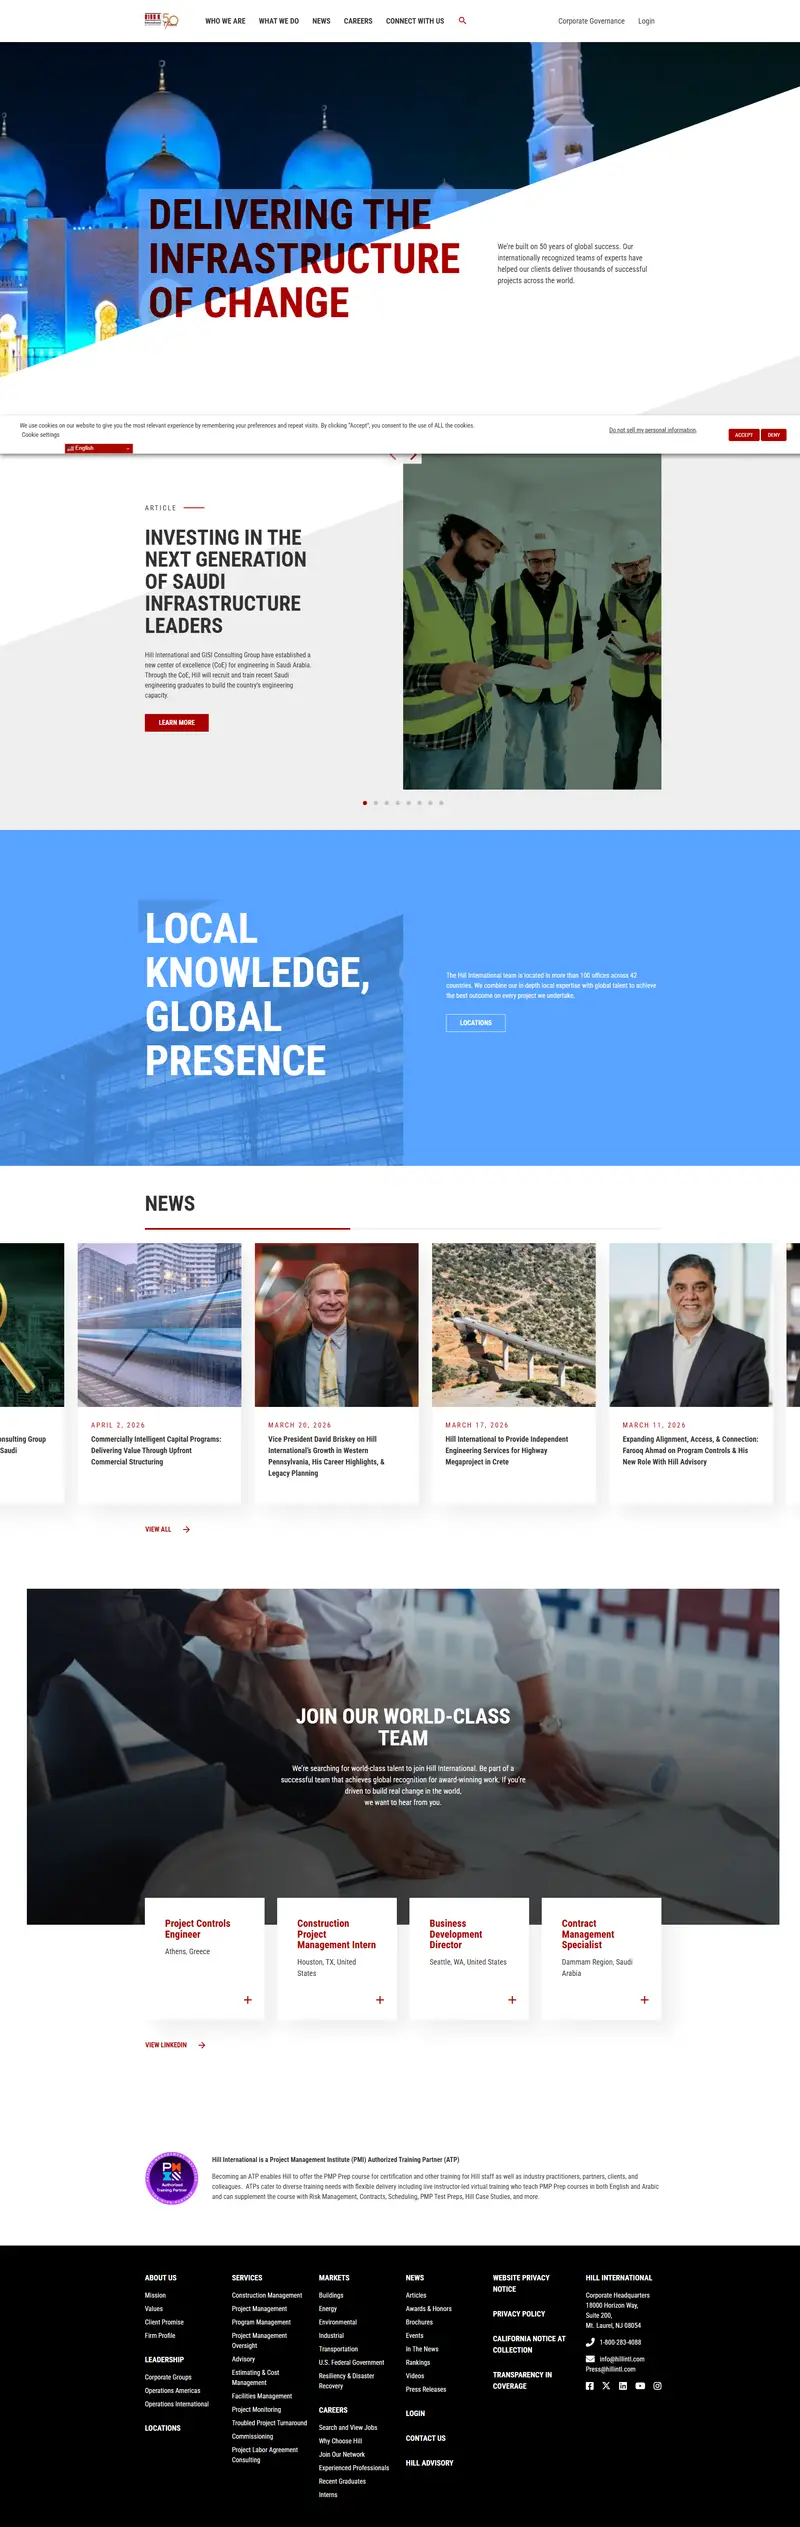The width and height of the screenshot is (800, 2527).
Task: Deny the cookie consent
Action: point(774,435)
